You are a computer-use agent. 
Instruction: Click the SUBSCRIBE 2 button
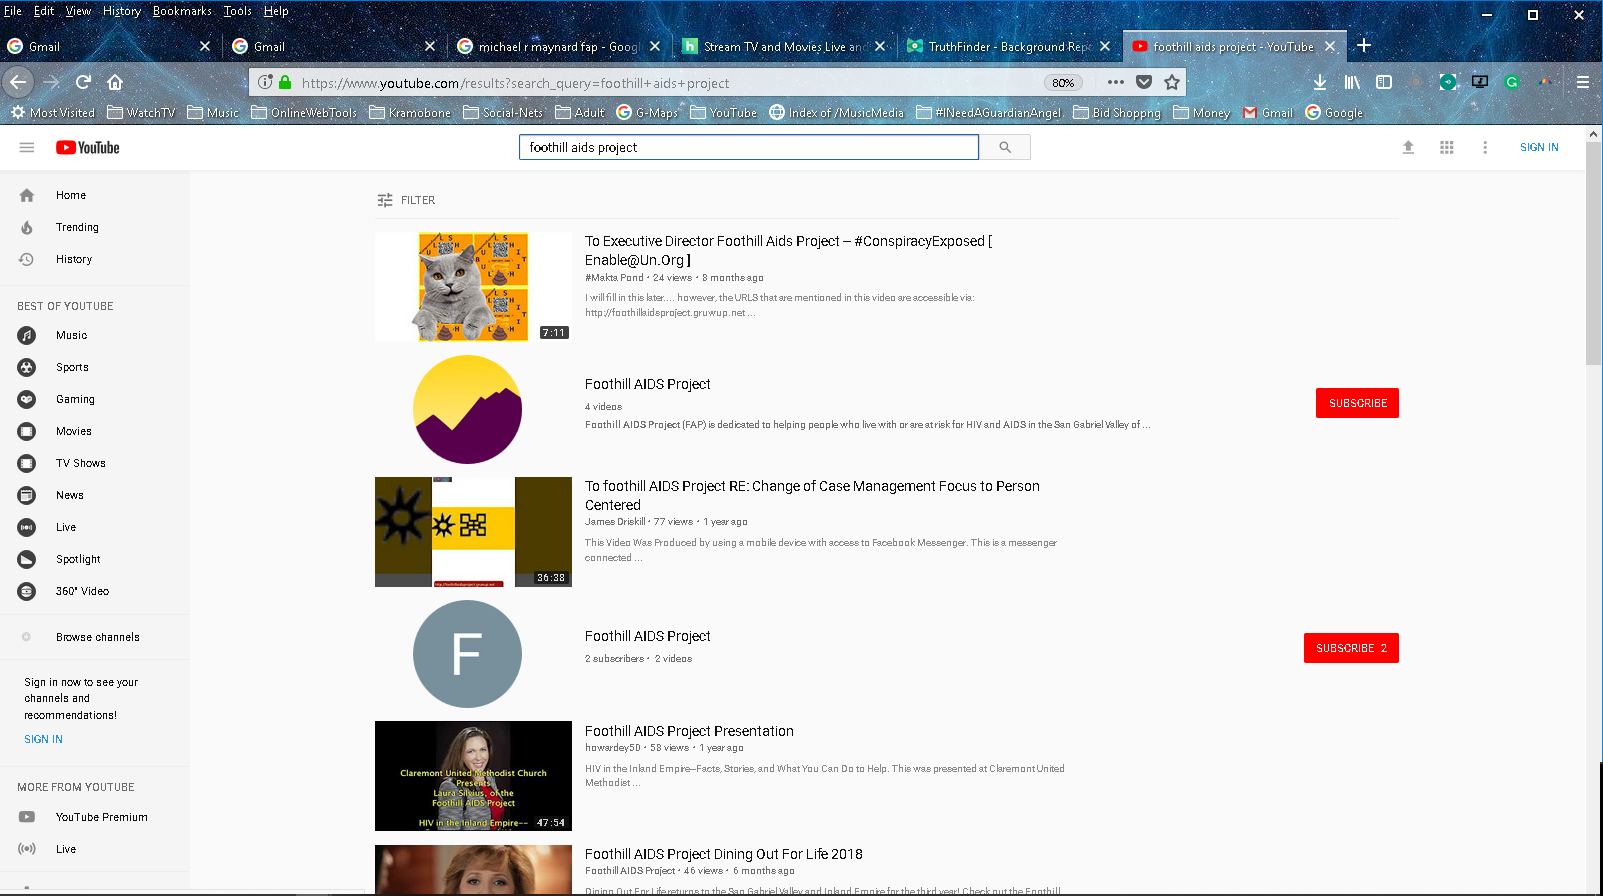pyautogui.click(x=1351, y=648)
